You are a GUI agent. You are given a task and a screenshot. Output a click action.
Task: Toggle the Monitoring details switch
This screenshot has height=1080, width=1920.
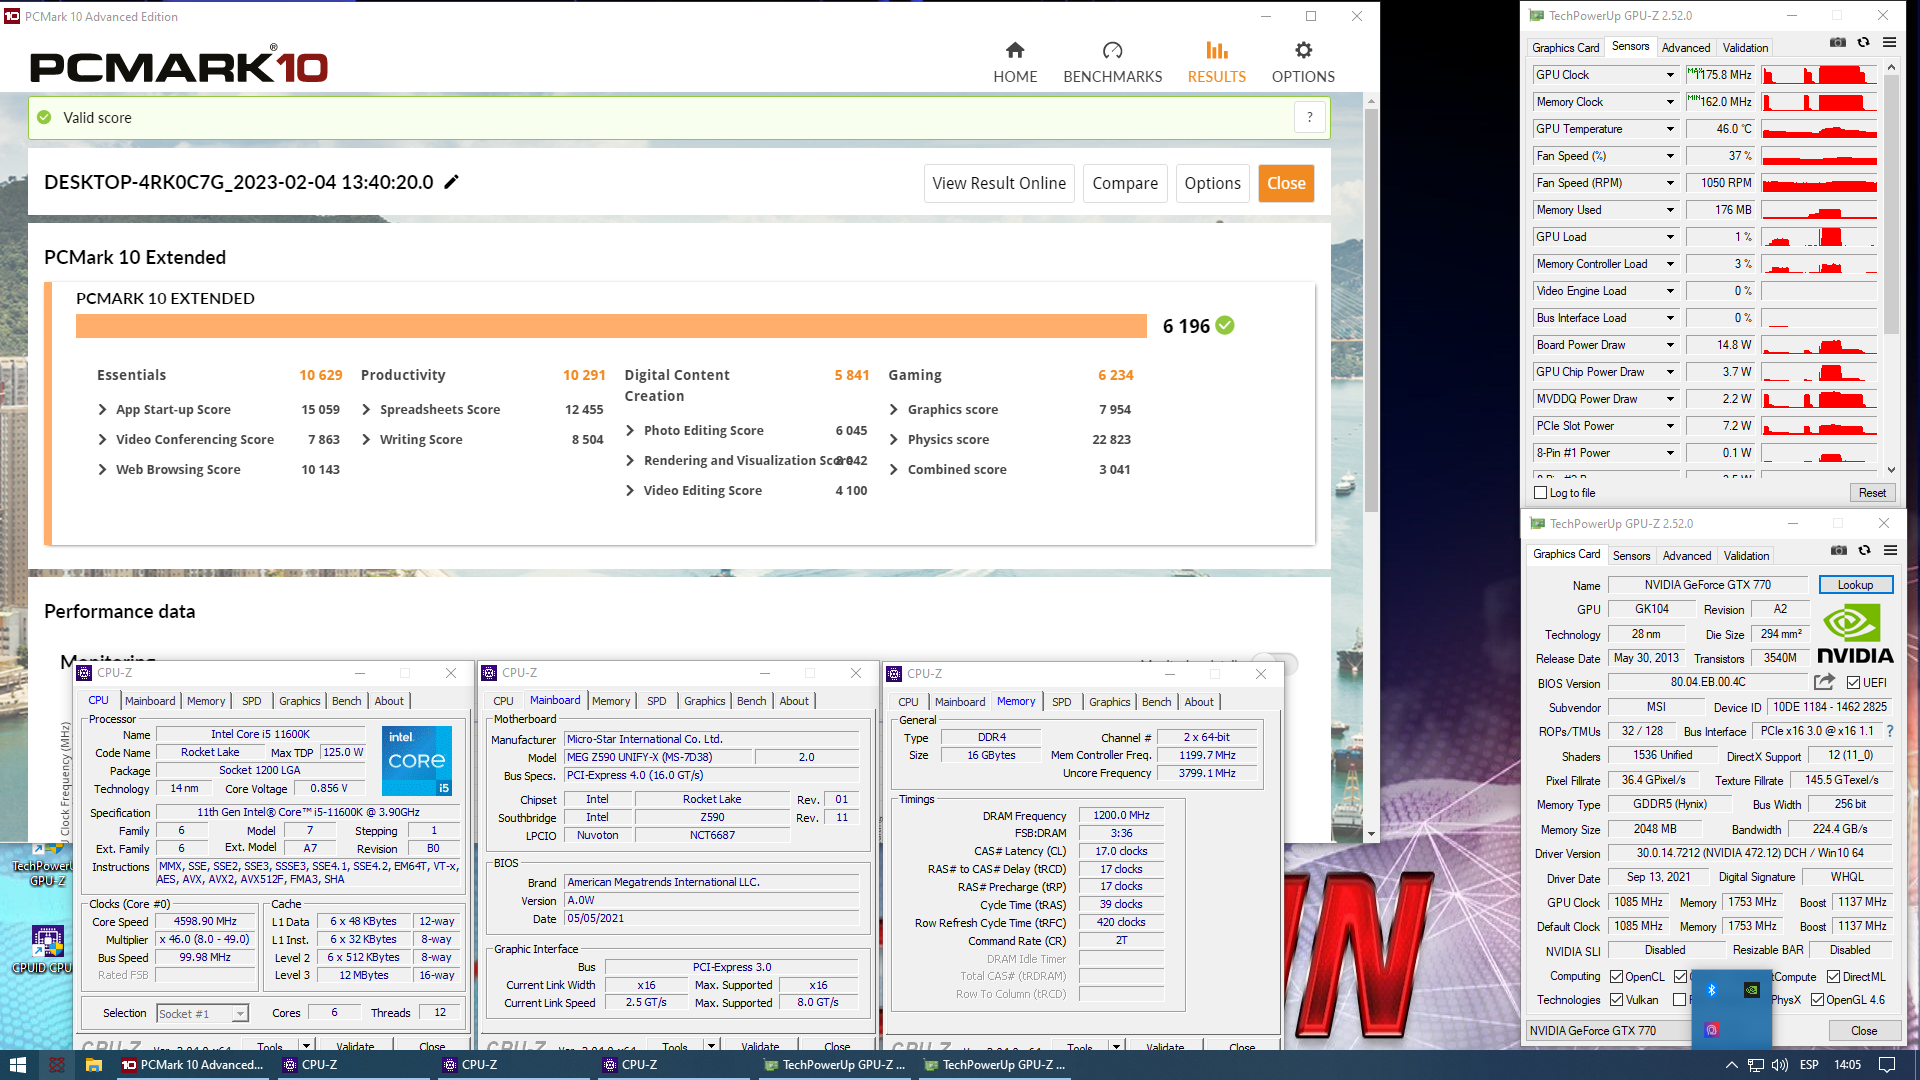coord(1275,663)
